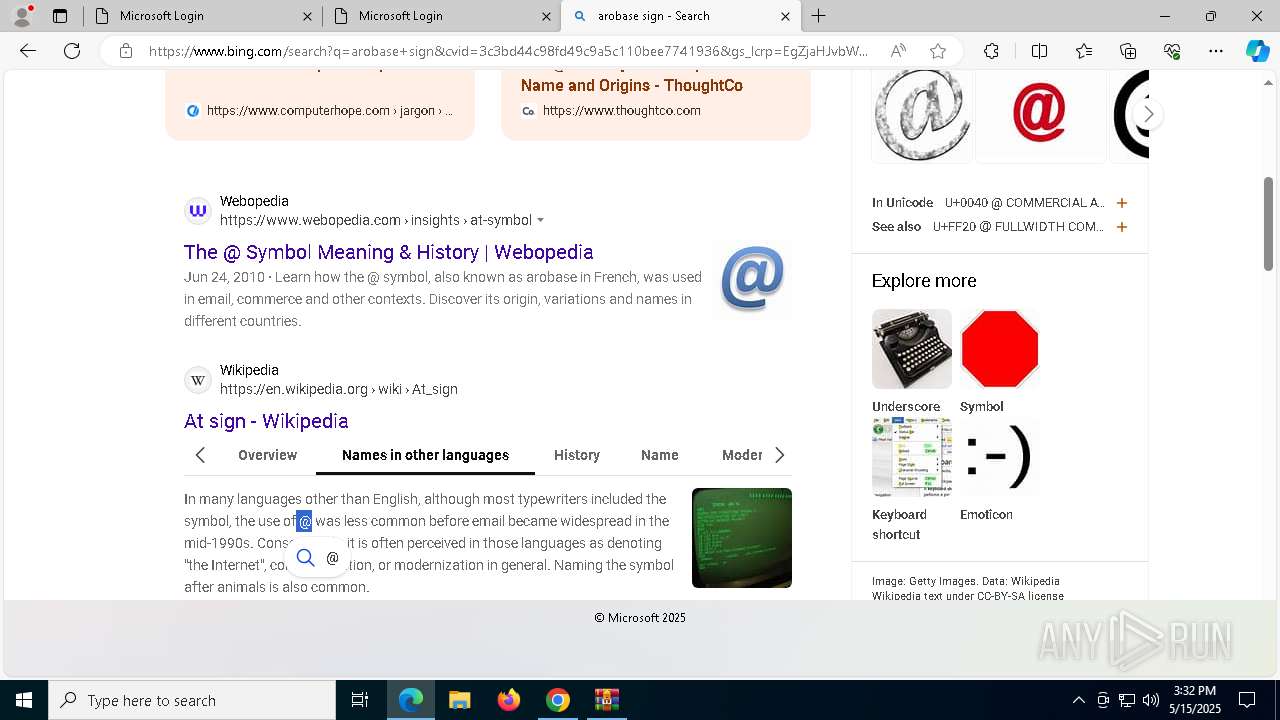This screenshot has width=1280, height=720.
Task: Open the Windows Start menu
Action: pyautogui.click(x=24, y=700)
